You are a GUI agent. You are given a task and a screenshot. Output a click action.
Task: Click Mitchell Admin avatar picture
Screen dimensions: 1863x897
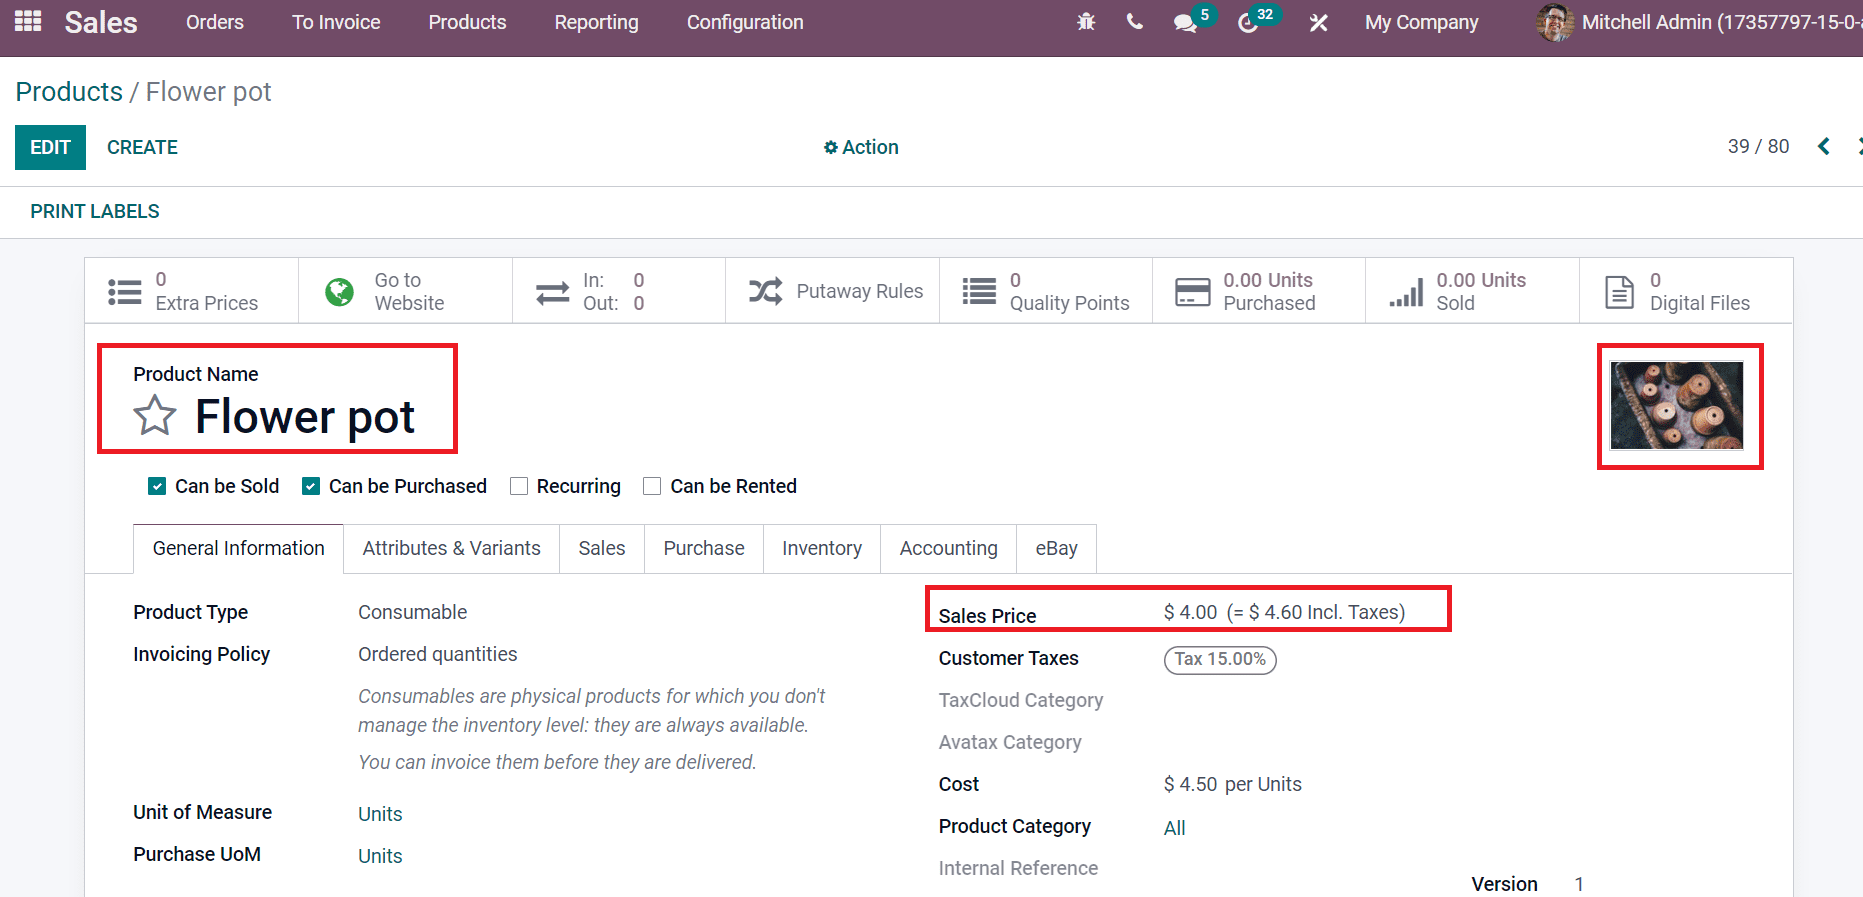tap(1555, 22)
